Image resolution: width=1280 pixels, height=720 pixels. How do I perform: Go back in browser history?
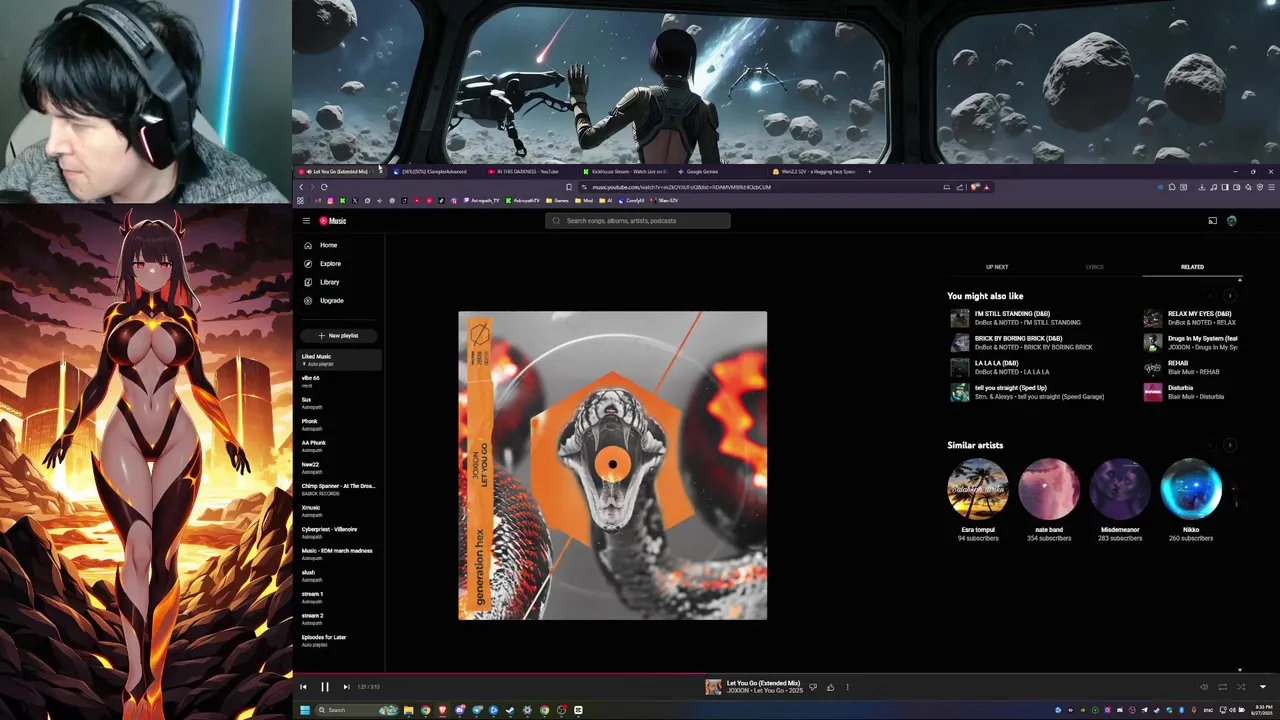301,187
